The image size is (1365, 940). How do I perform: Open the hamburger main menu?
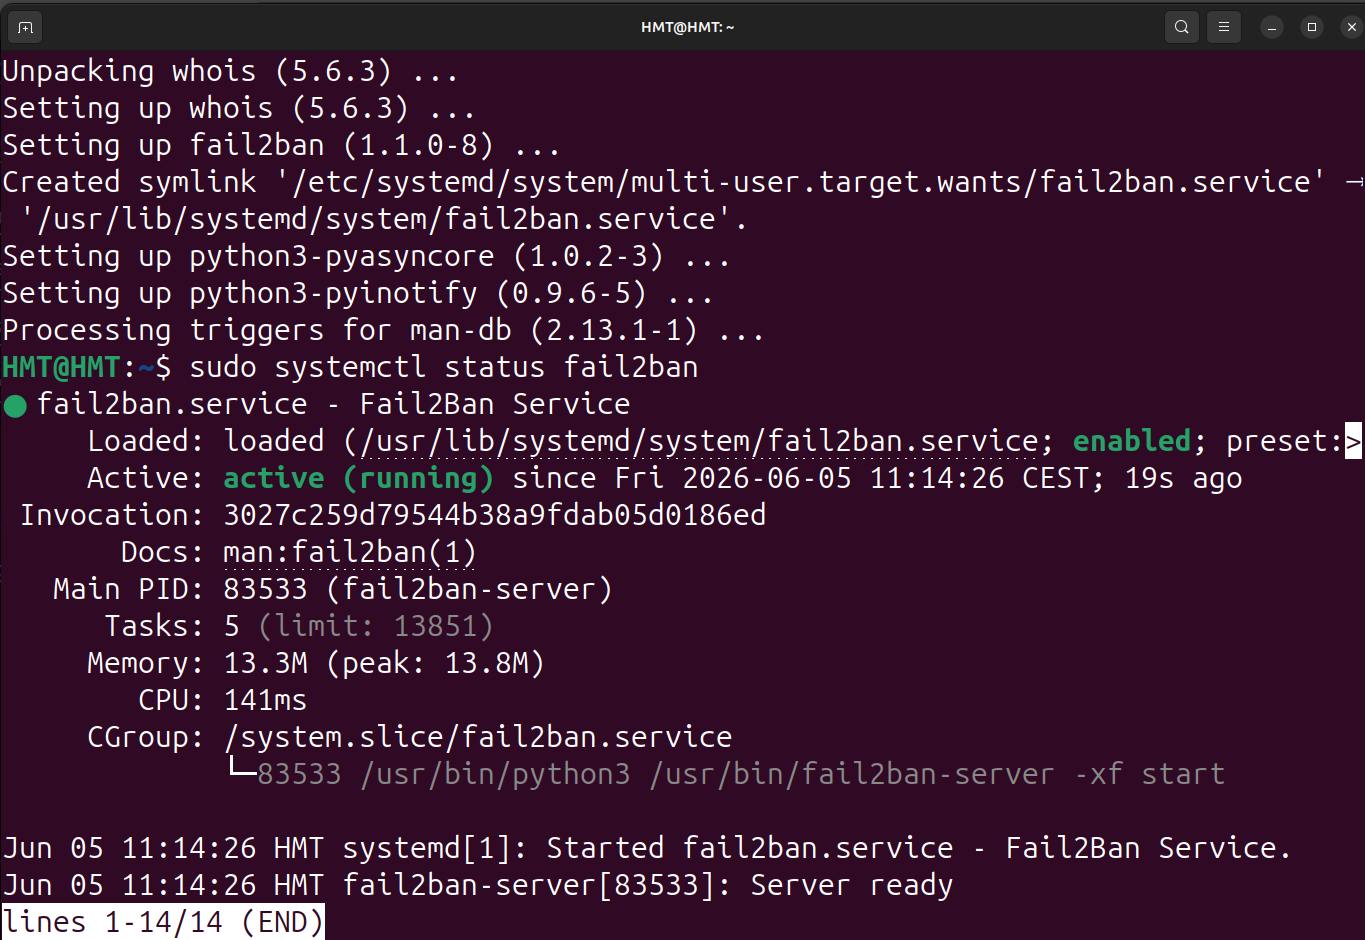[x=1224, y=27]
